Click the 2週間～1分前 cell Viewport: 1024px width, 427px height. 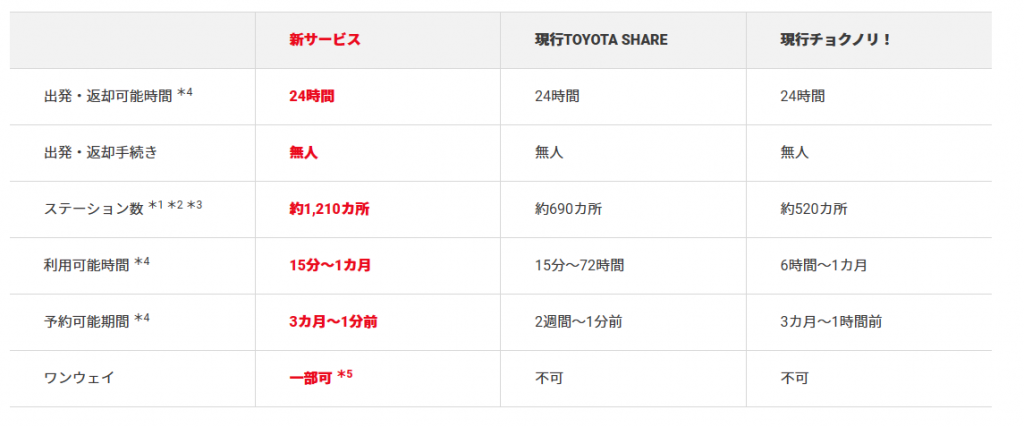(x=577, y=322)
